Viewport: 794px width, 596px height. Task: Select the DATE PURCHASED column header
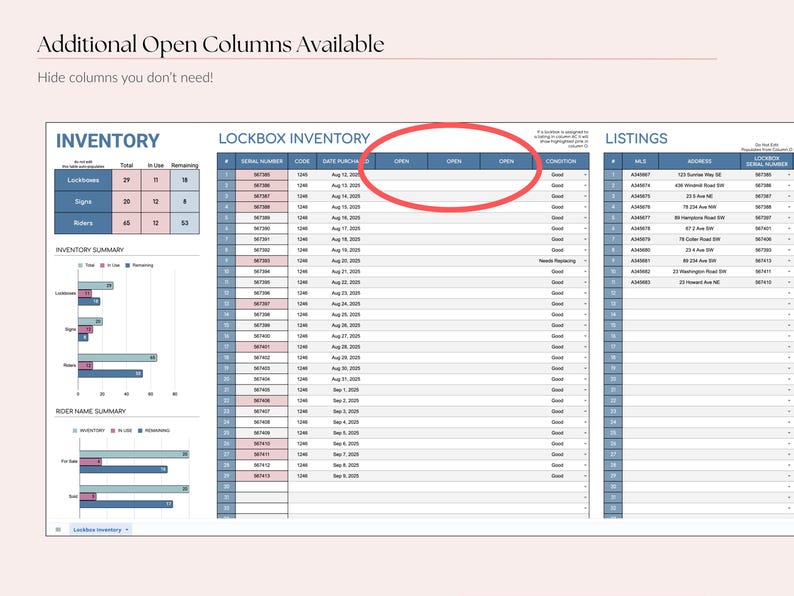pos(345,161)
